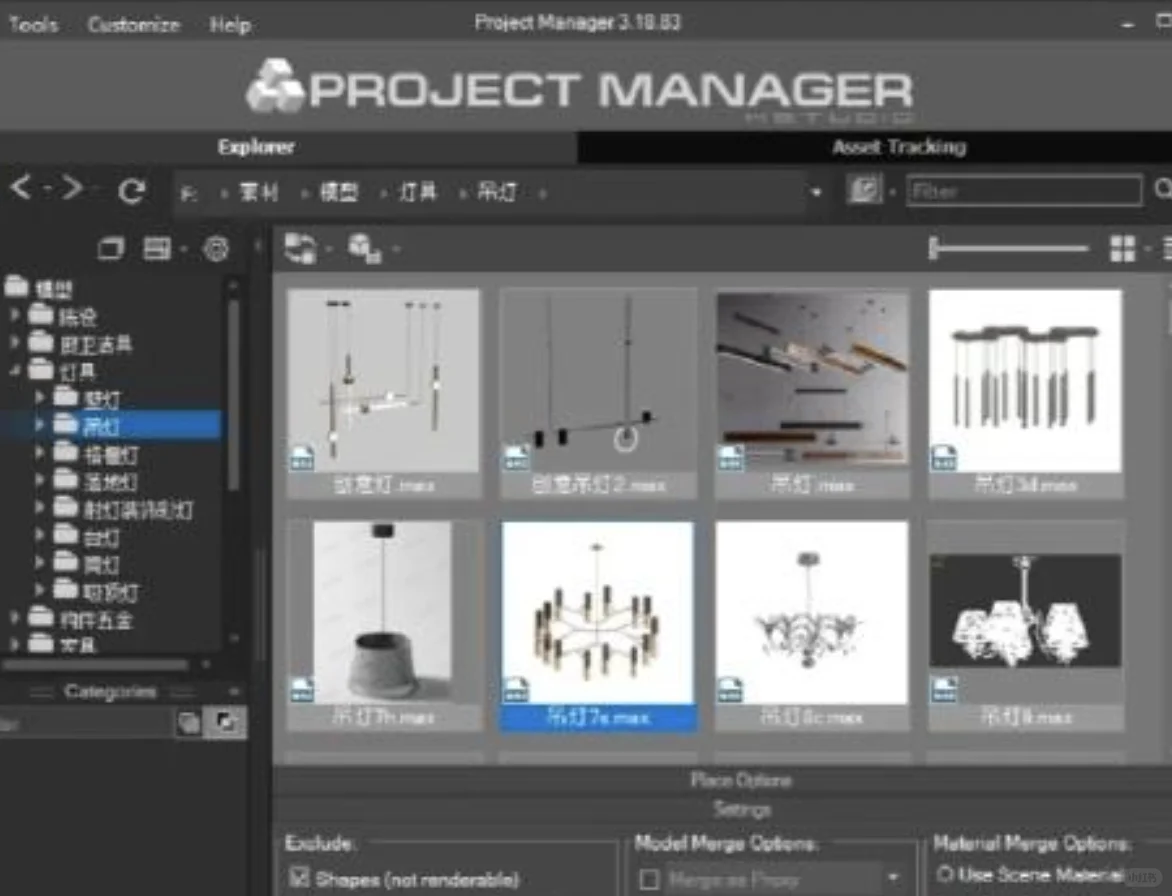Click the 灯具 breadcrumb segment
The width and height of the screenshot is (1172, 896).
[418, 193]
